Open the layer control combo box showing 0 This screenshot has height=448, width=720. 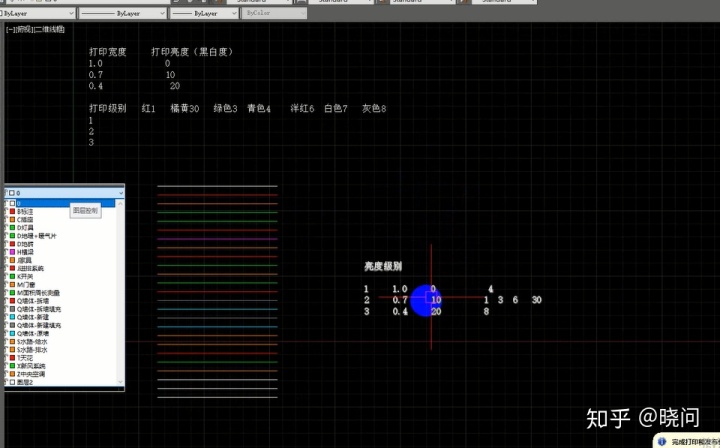tap(64, 193)
